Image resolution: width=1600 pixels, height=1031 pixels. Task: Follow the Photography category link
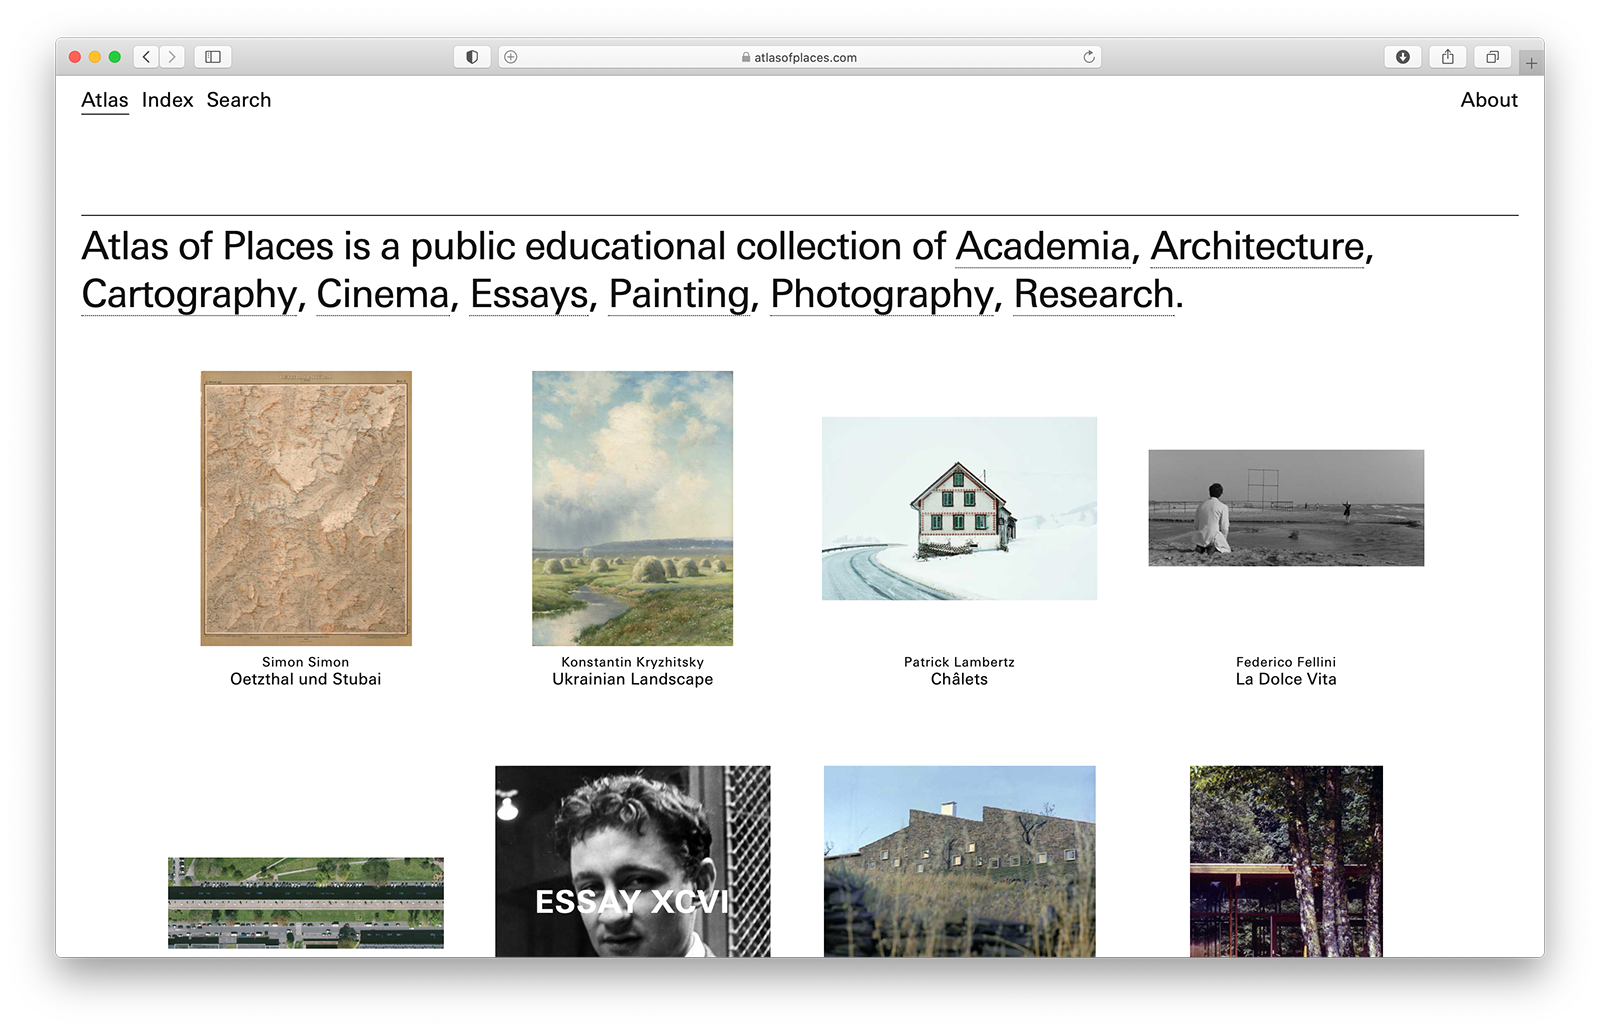coord(882,294)
